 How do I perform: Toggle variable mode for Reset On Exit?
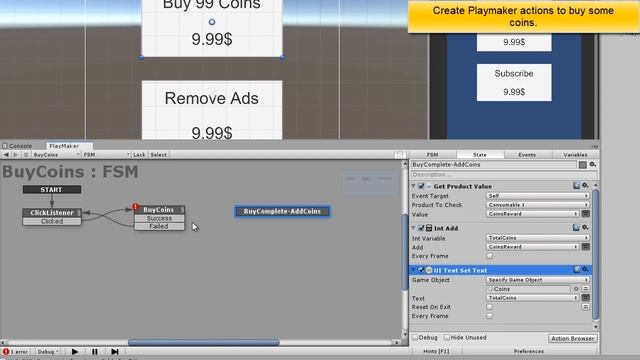(x=585, y=307)
